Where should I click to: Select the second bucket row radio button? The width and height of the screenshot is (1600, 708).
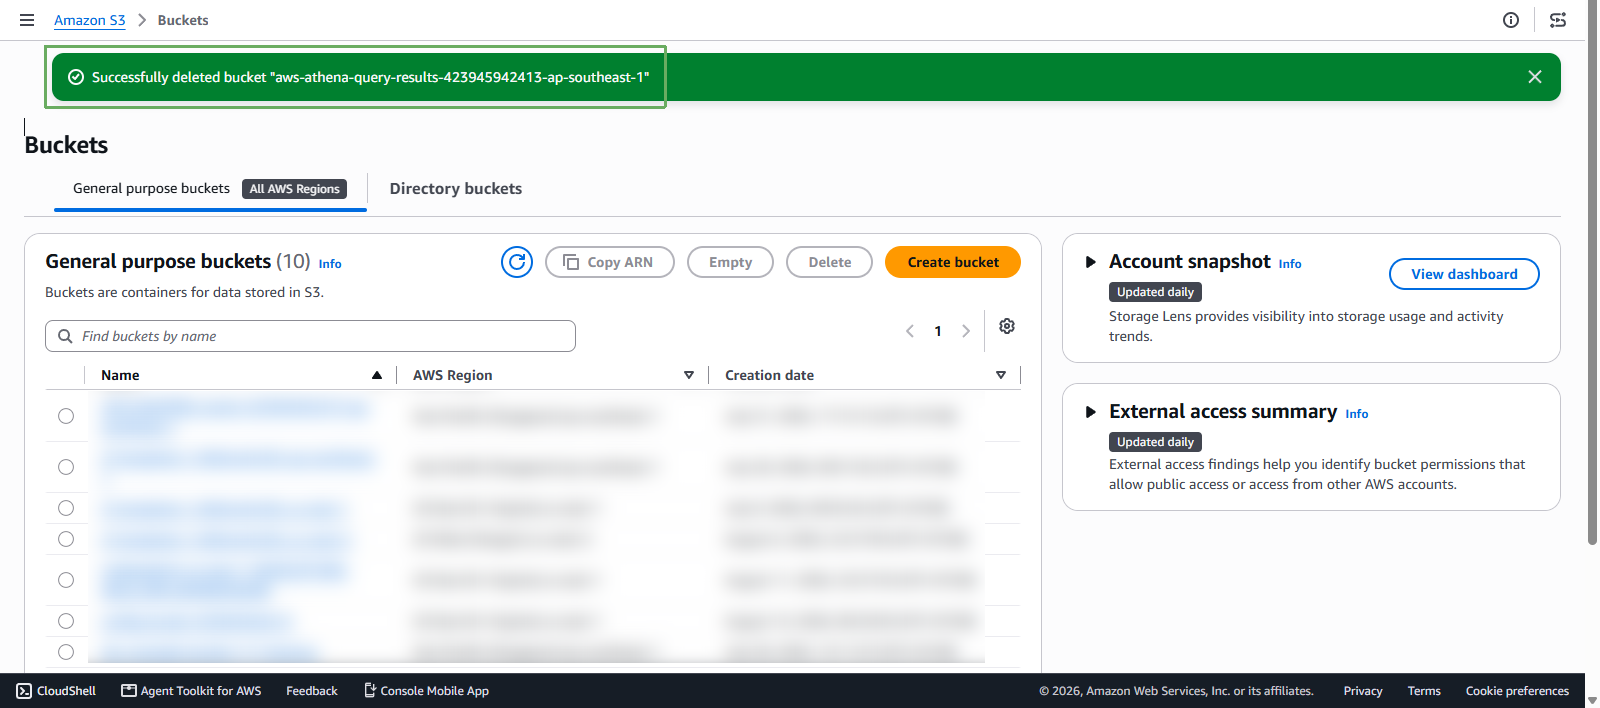pos(66,467)
